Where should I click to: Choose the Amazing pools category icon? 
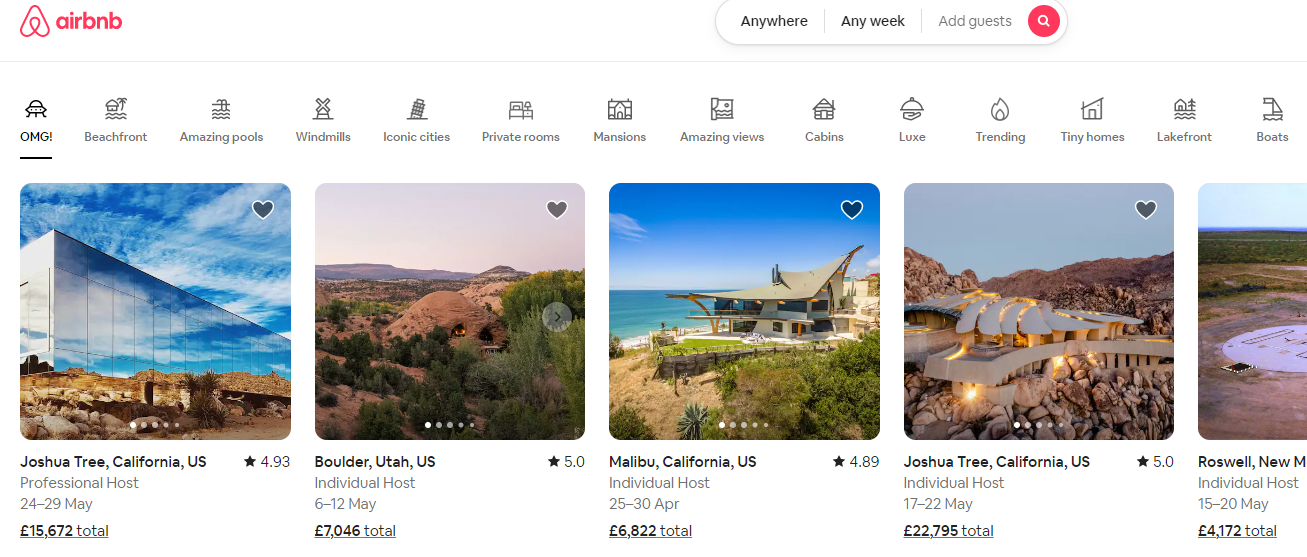point(221,109)
